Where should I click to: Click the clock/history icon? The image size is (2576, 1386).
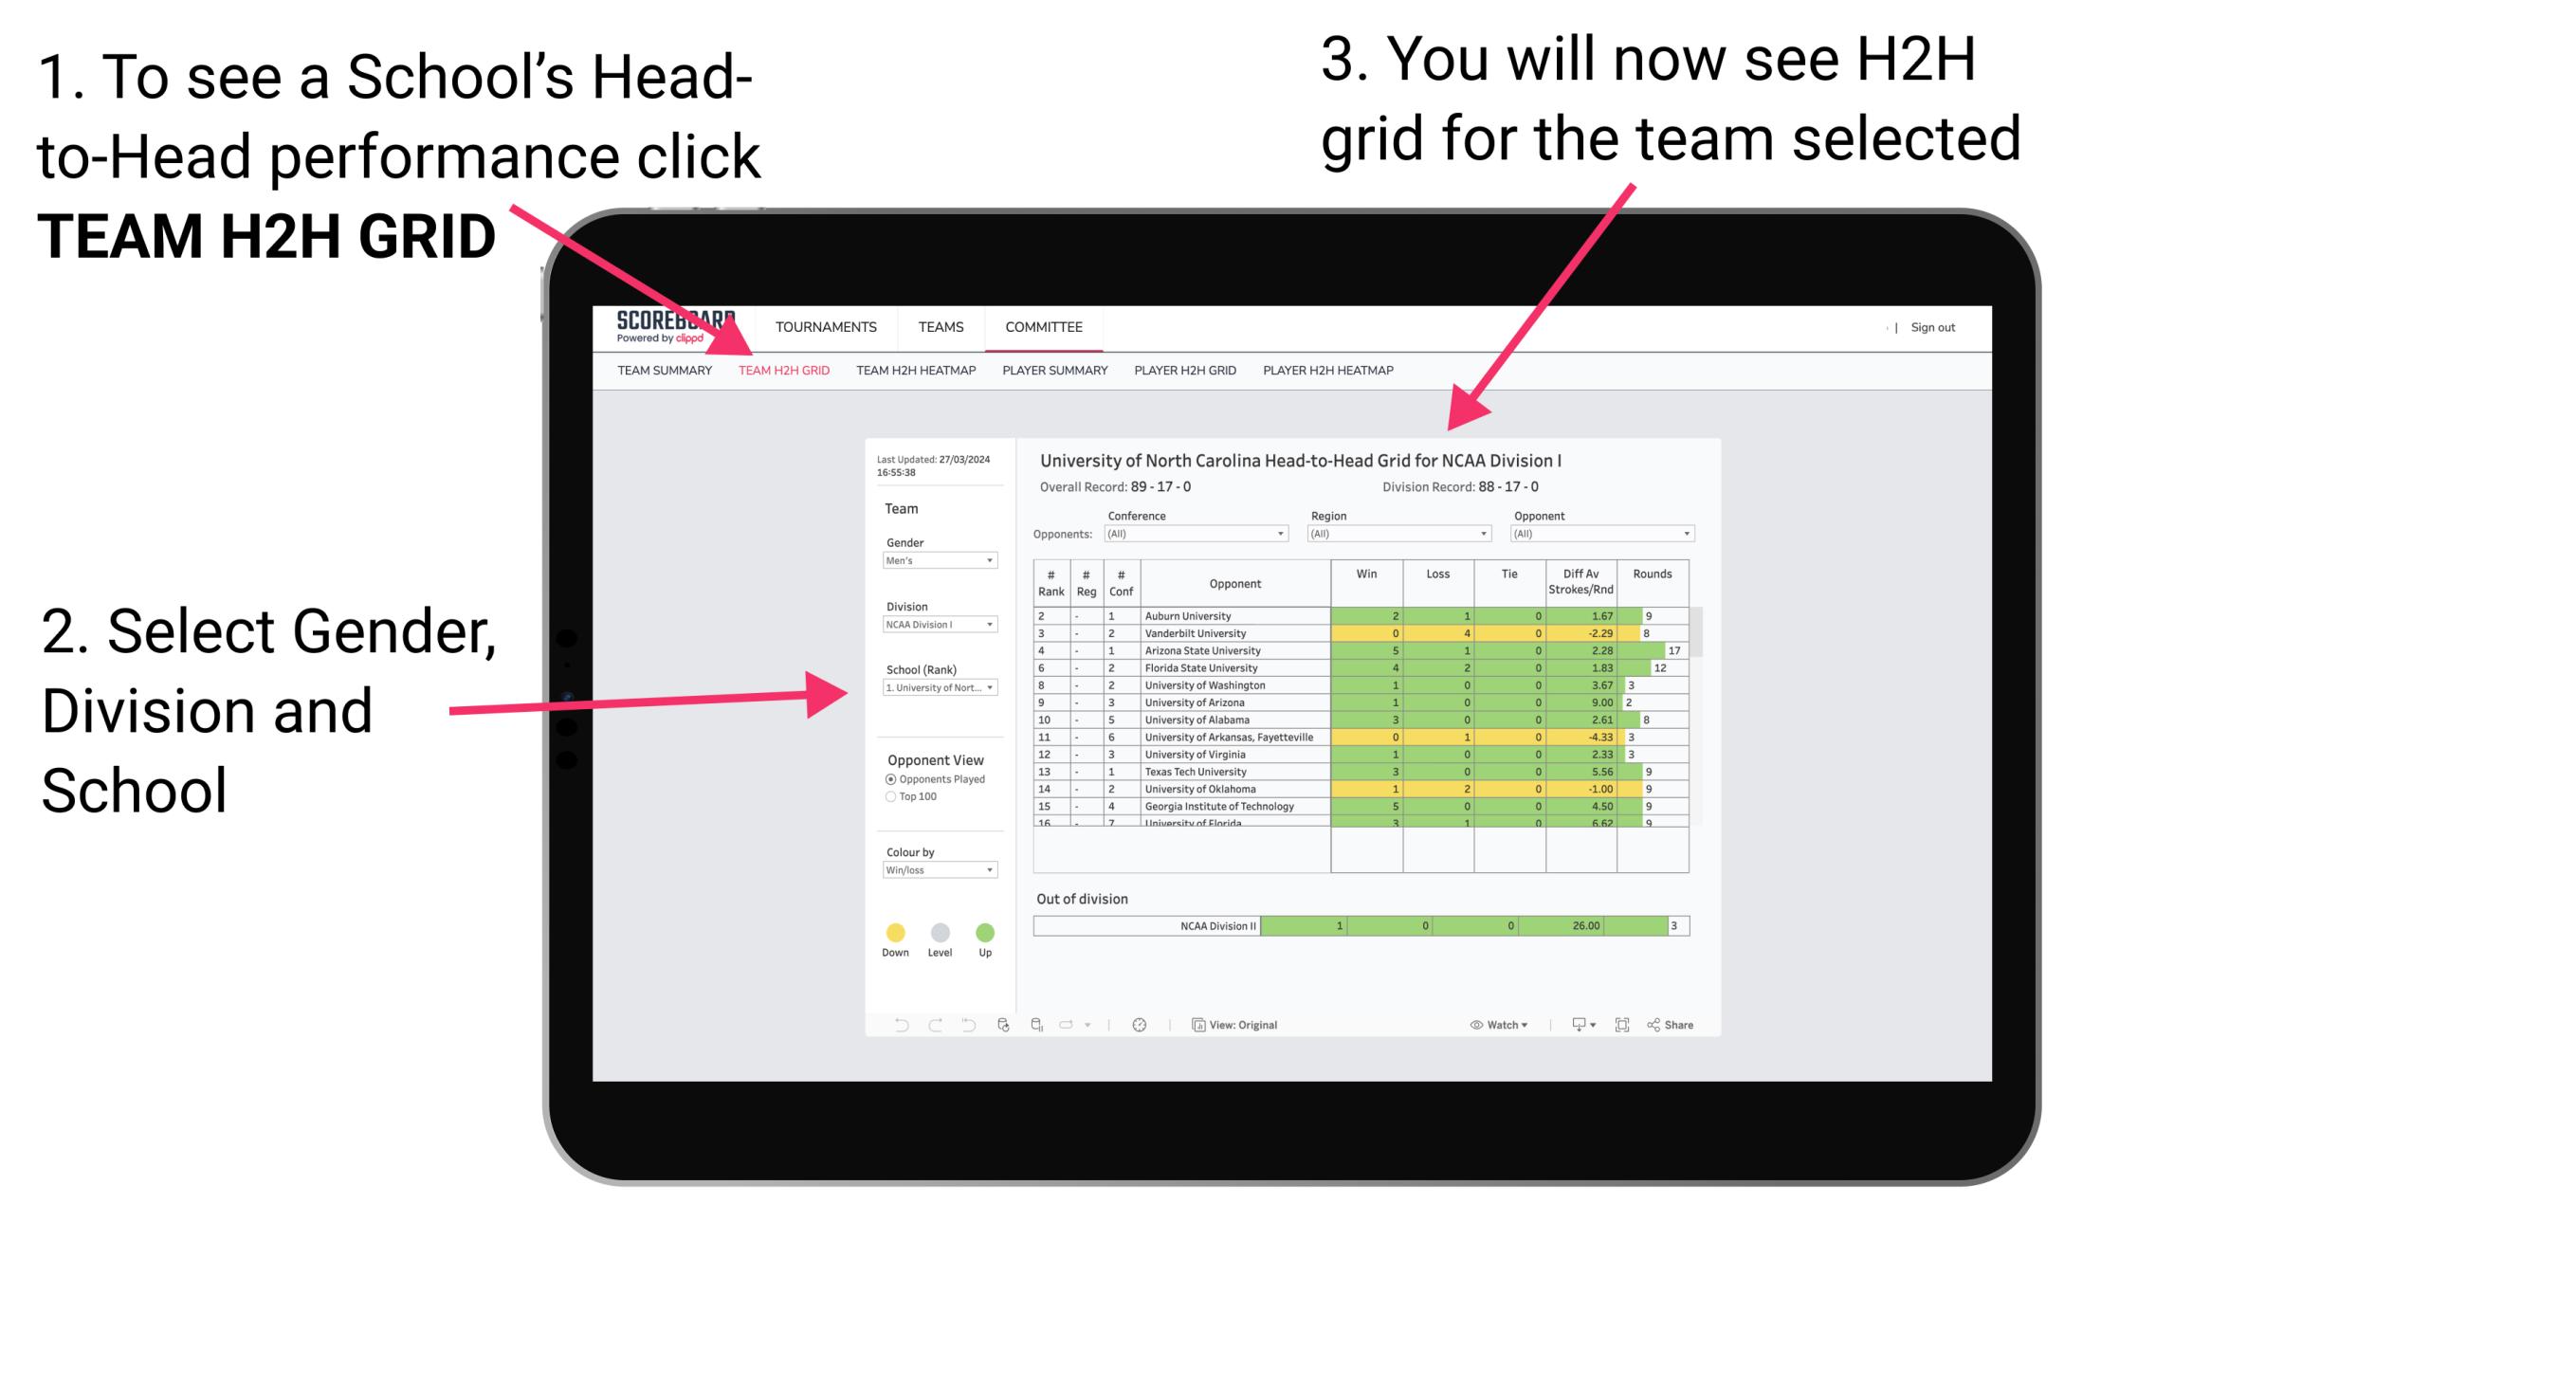1142,1026
